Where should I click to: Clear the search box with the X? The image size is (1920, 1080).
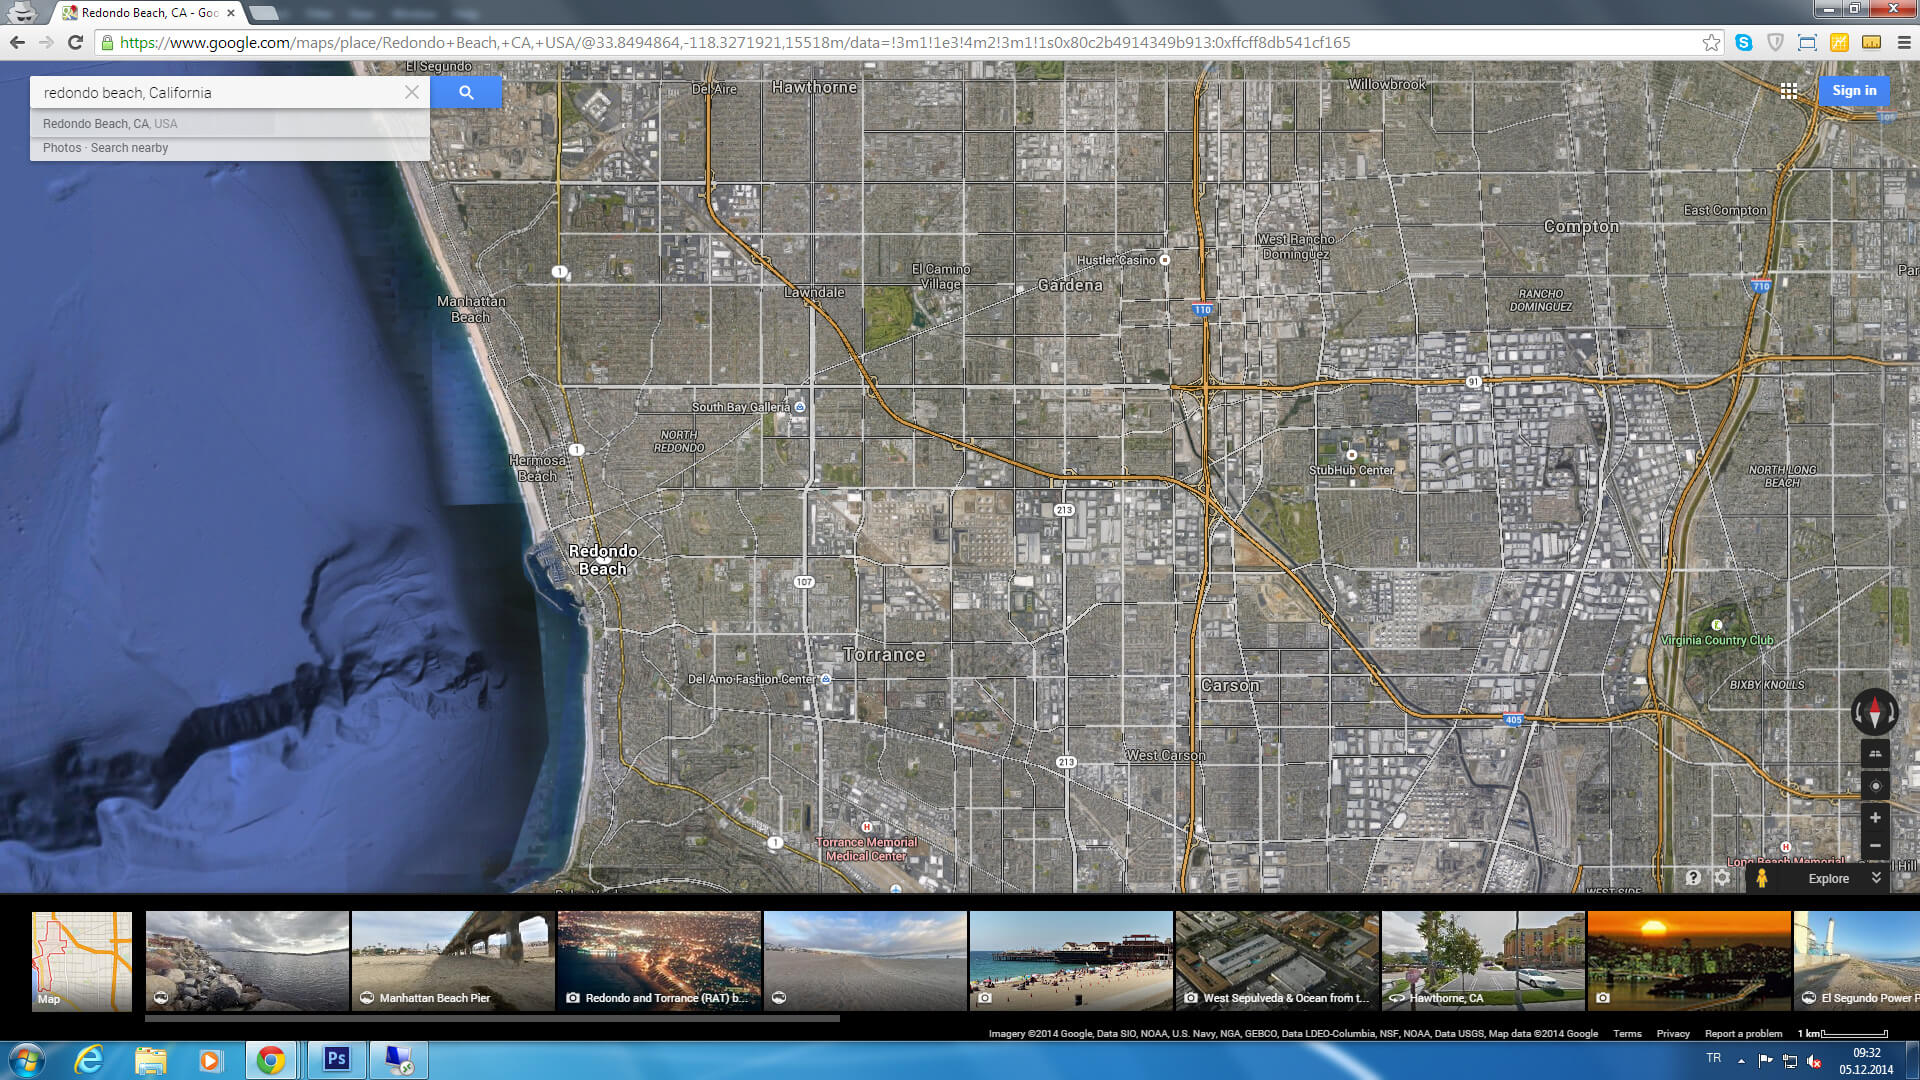(412, 92)
